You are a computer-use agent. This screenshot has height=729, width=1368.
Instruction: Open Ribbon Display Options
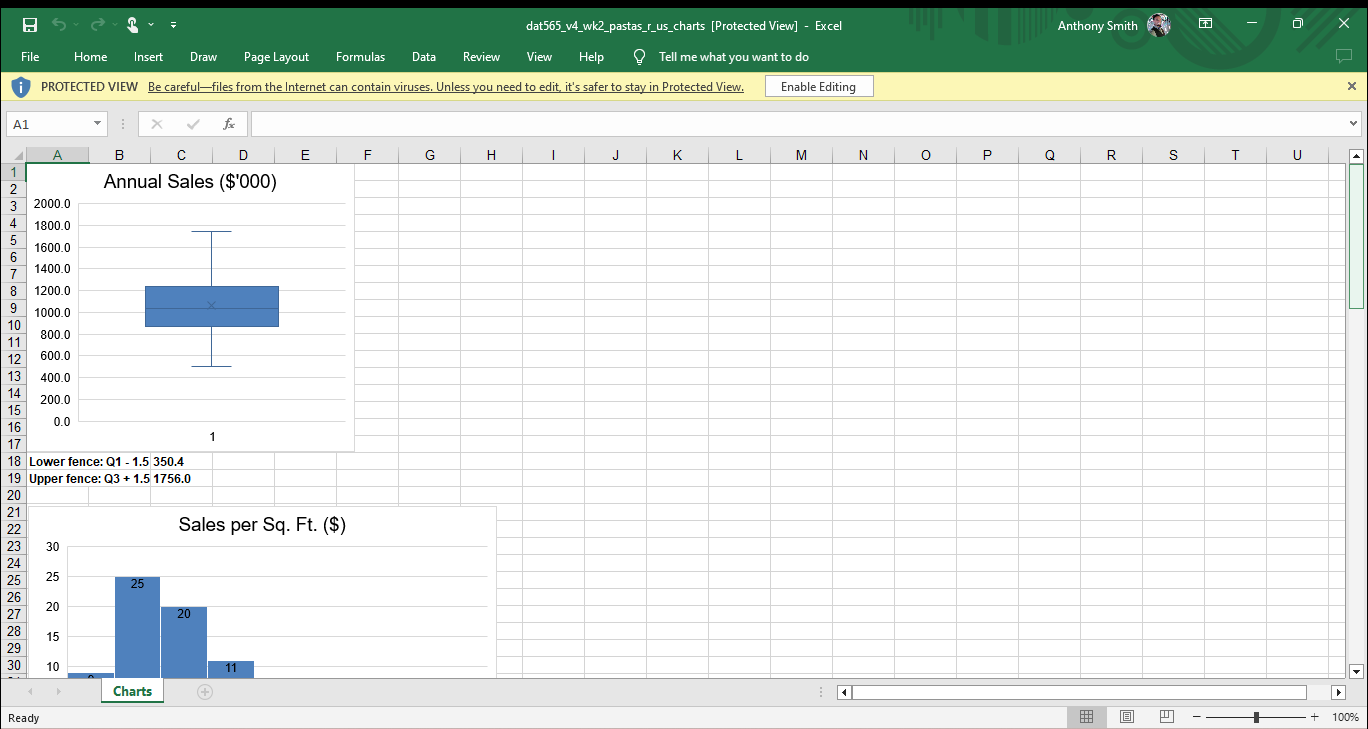click(1205, 24)
